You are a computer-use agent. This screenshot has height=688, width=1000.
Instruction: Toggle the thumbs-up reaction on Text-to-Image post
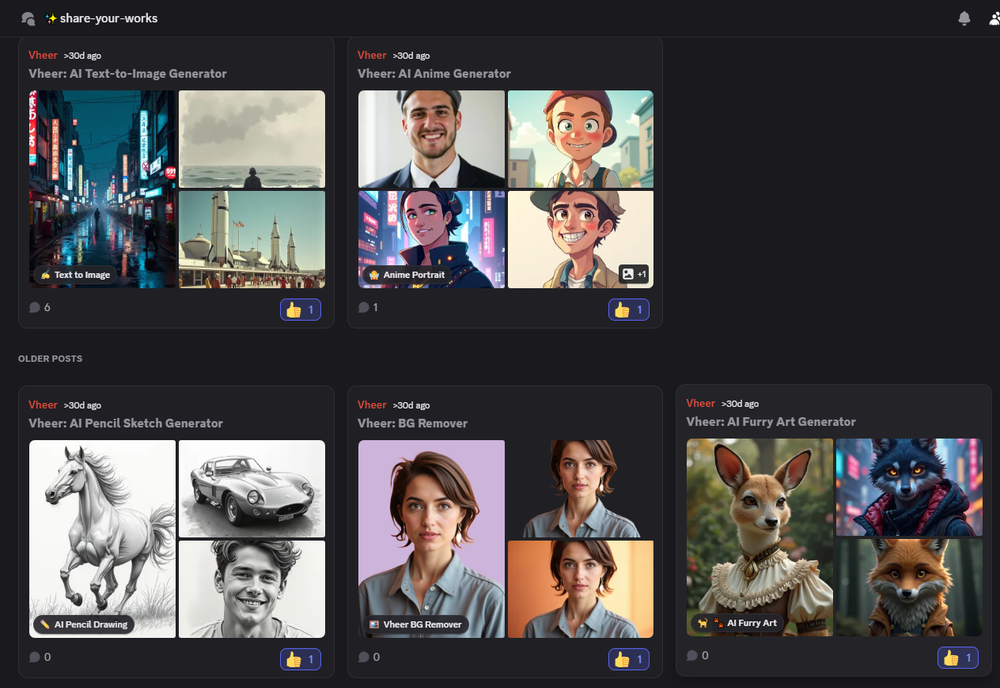coord(301,309)
